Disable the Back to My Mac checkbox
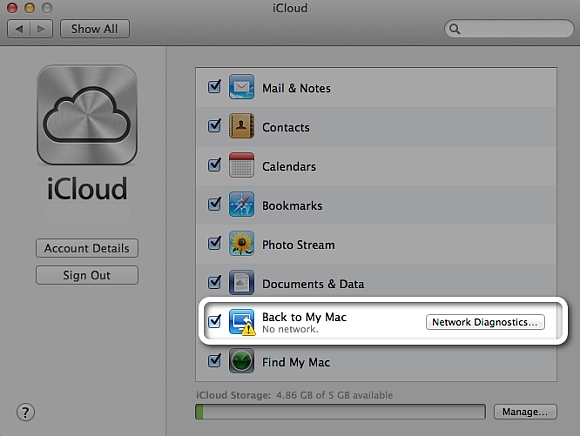Screen dimensions: 580x436 point(215,321)
